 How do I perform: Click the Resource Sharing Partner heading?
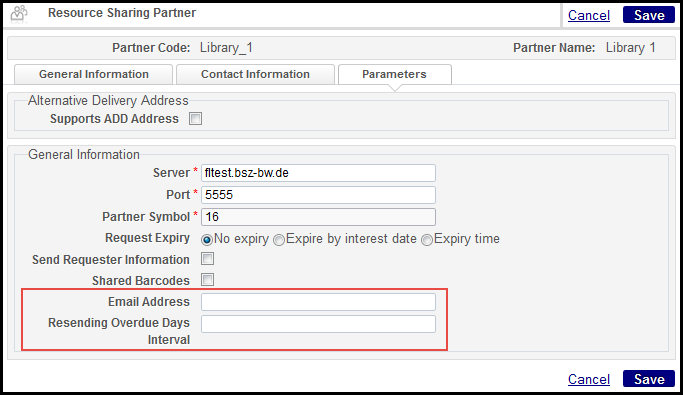(x=122, y=13)
